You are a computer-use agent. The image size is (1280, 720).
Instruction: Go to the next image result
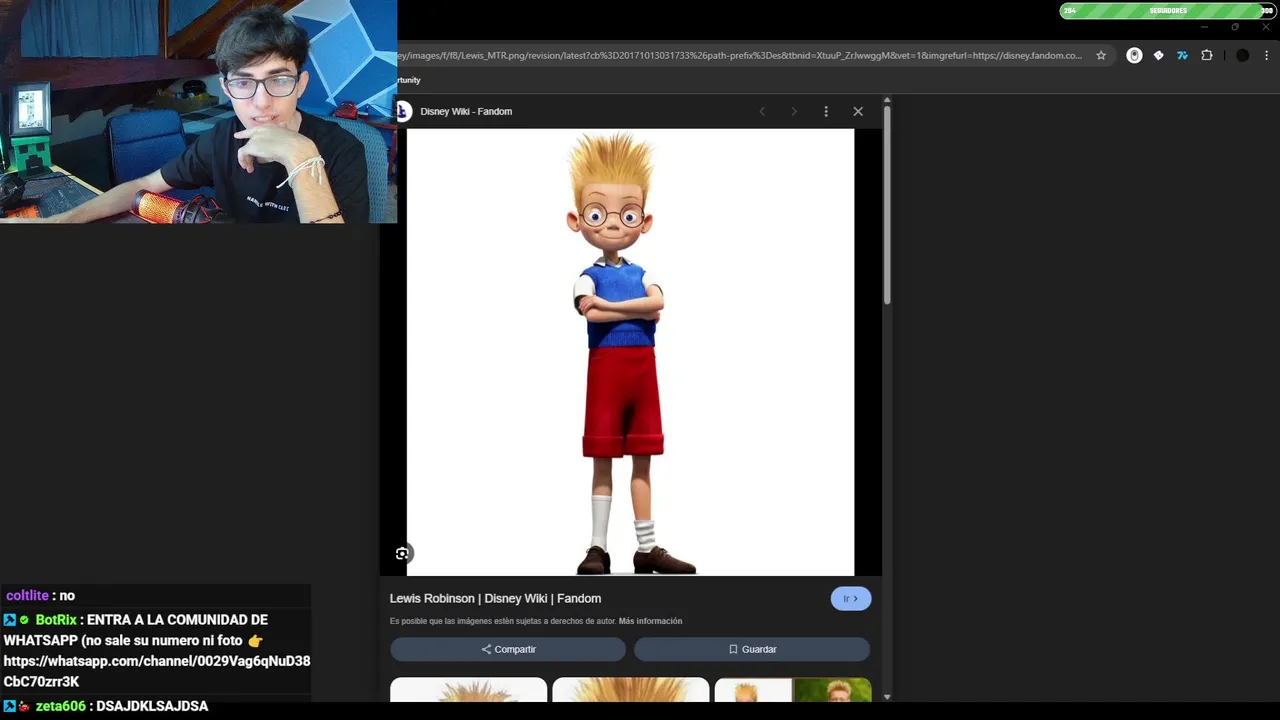pos(794,111)
